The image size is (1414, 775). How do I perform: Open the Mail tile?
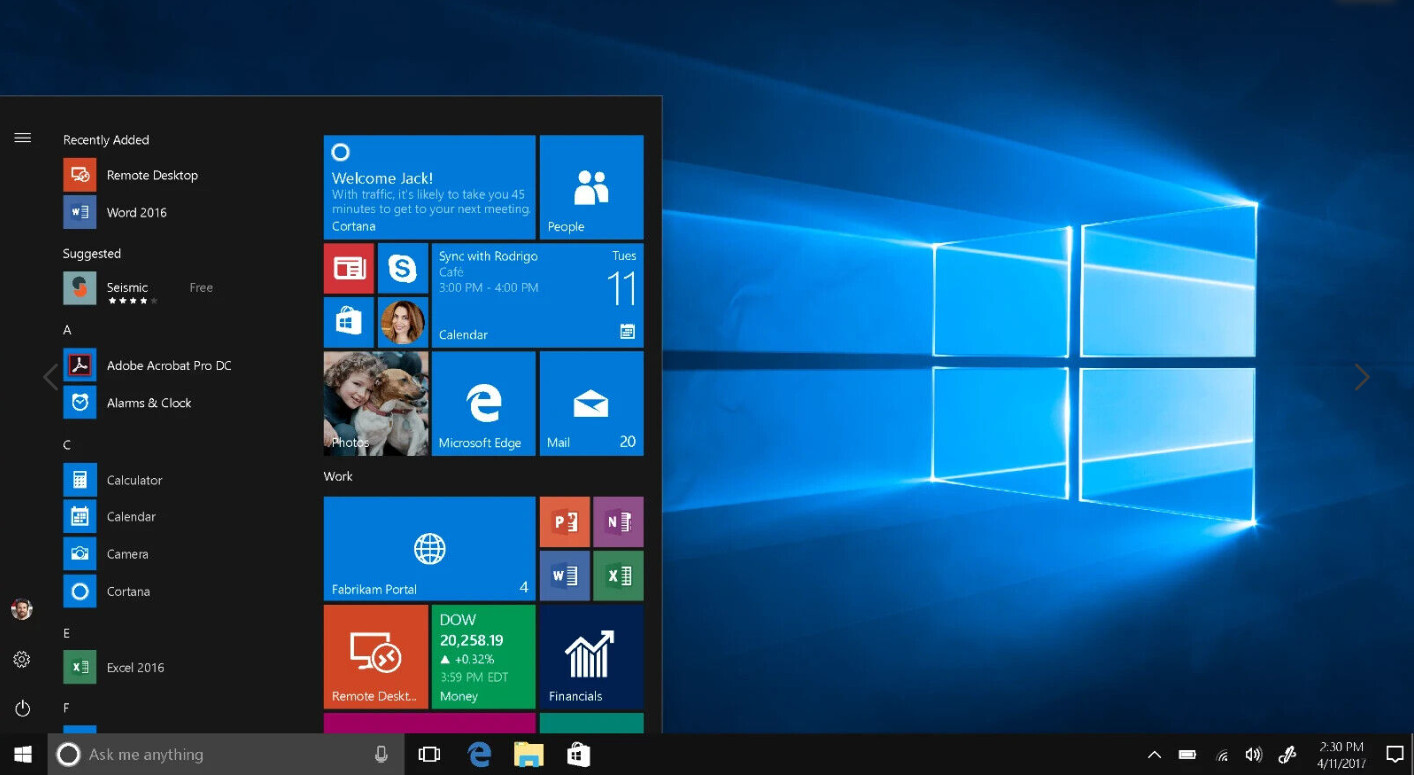(x=591, y=403)
